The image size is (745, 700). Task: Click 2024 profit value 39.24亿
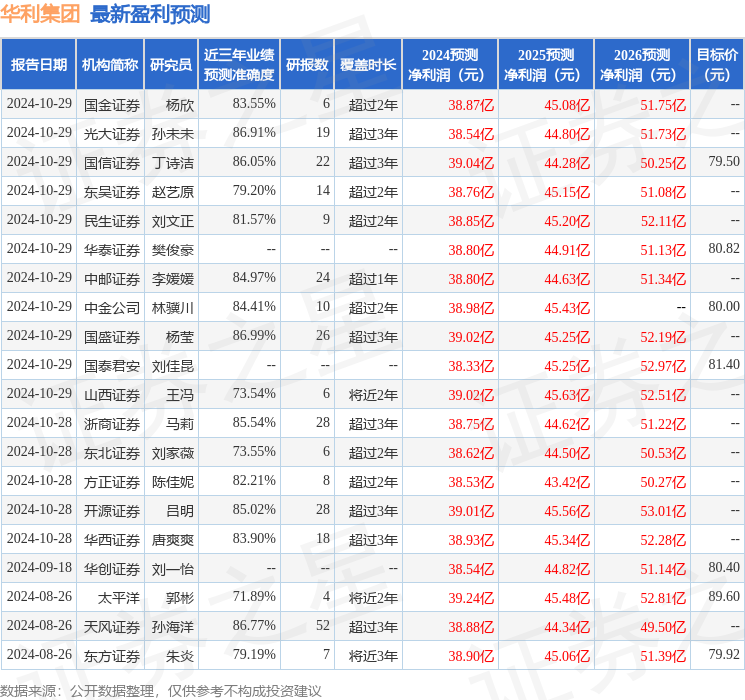pos(471,598)
